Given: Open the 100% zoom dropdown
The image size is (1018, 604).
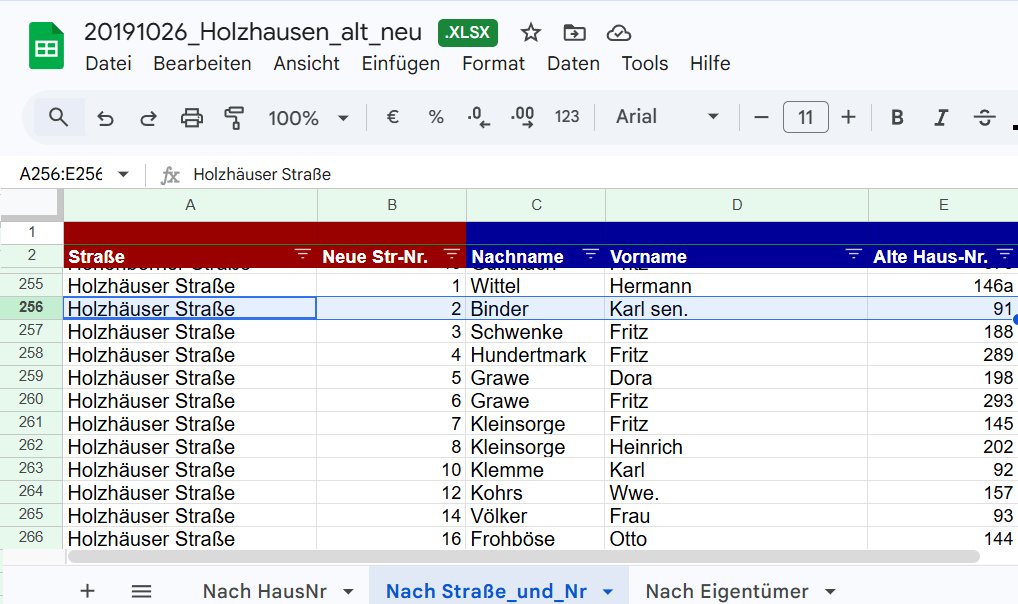Looking at the screenshot, I should (308, 118).
